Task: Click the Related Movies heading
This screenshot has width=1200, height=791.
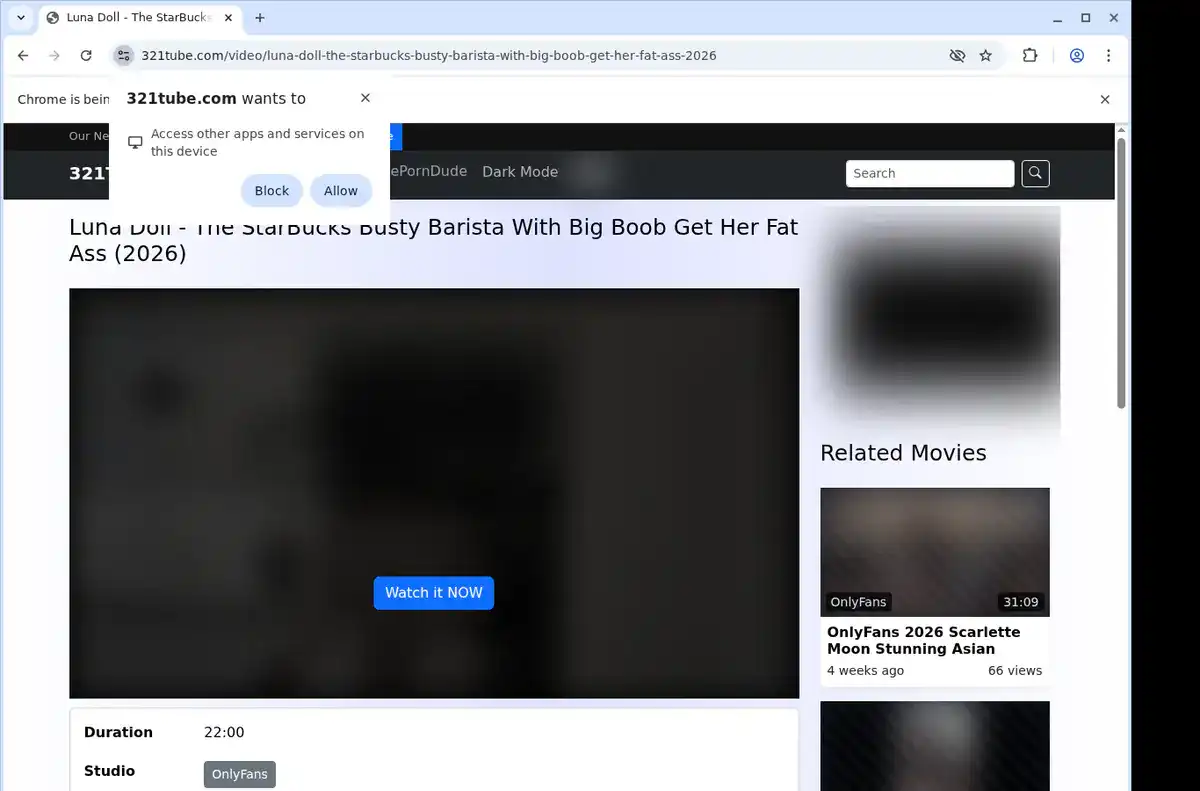Action: pos(903,453)
